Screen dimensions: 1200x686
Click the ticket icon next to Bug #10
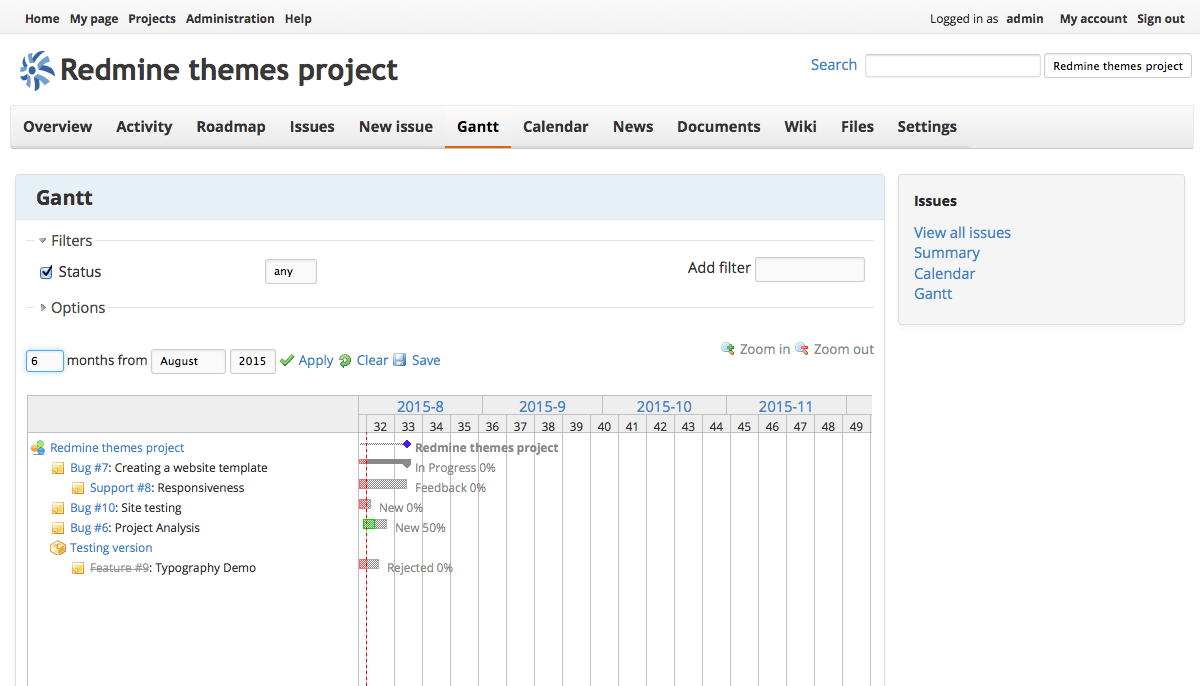pyautogui.click(x=58, y=508)
